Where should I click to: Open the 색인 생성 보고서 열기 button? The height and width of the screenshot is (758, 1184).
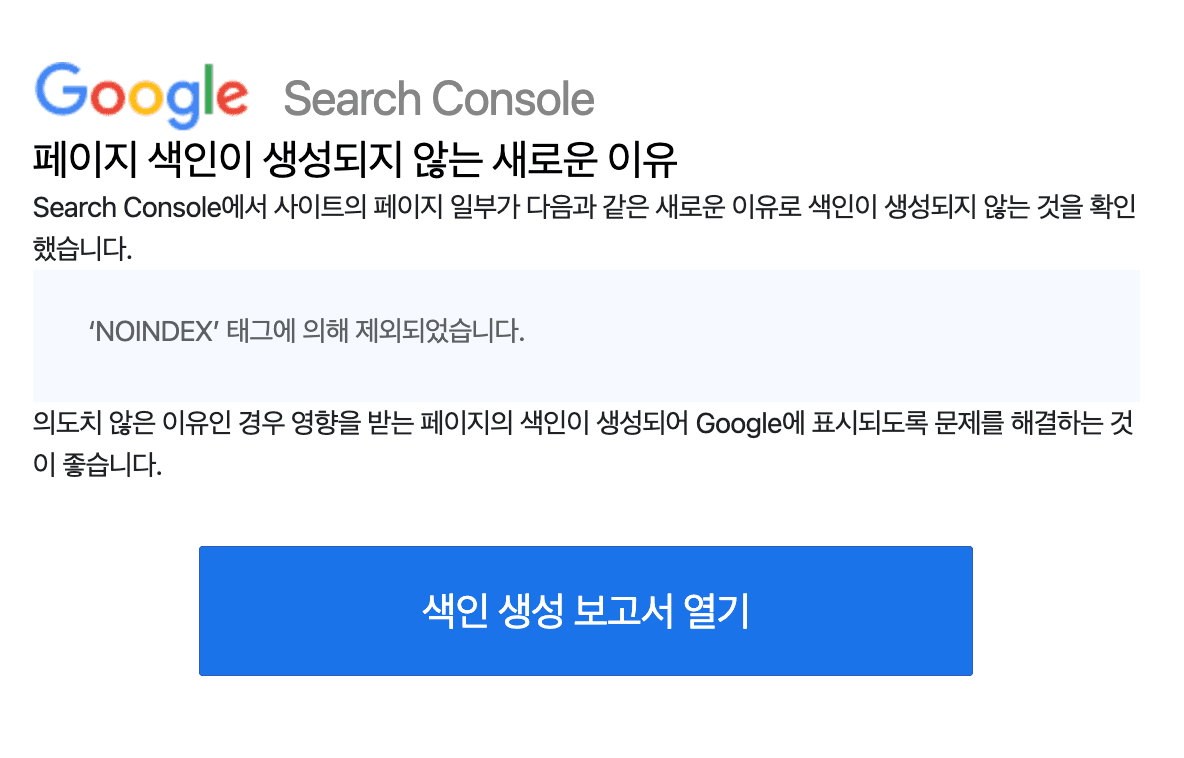click(585, 611)
